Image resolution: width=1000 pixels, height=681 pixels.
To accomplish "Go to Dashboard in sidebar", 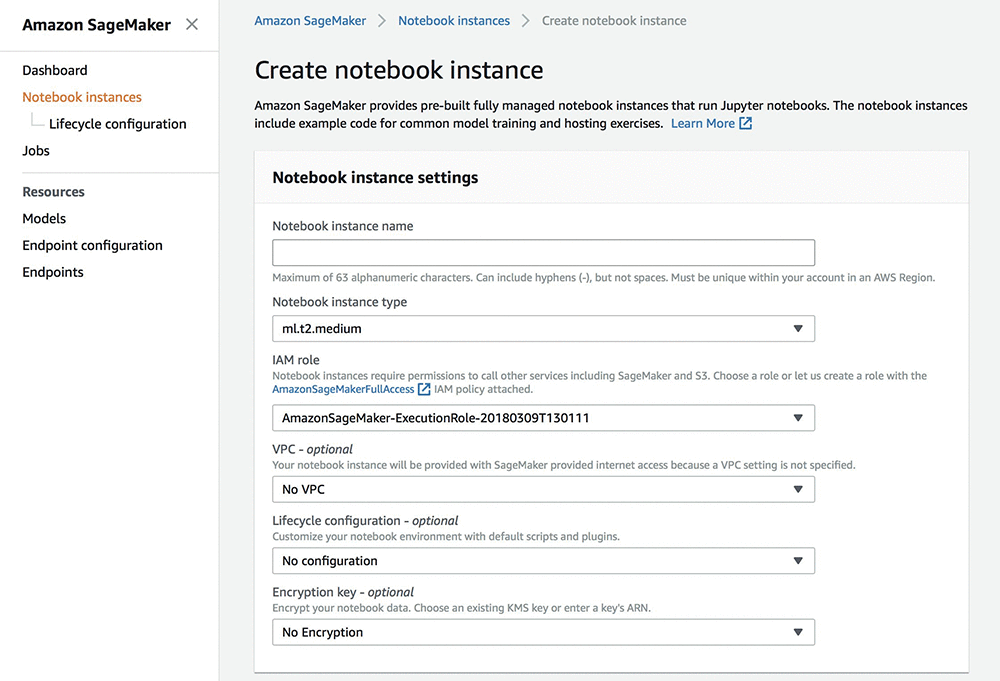I will [x=55, y=70].
